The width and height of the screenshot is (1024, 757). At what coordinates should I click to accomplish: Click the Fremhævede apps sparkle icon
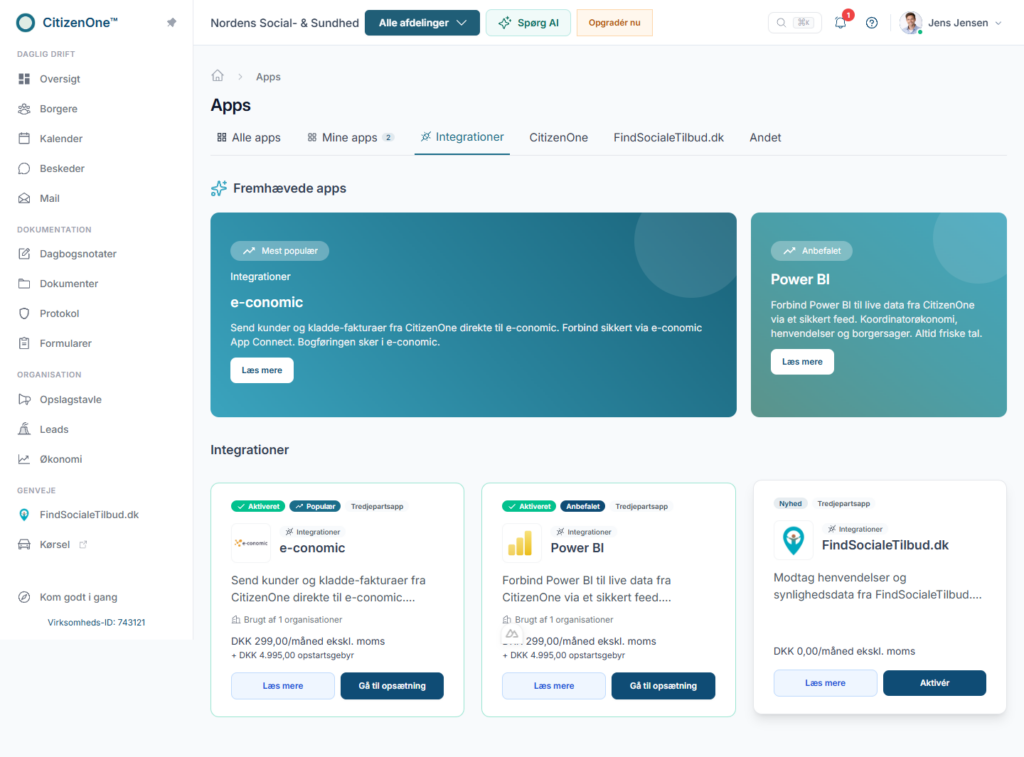(x=219, y=188)
